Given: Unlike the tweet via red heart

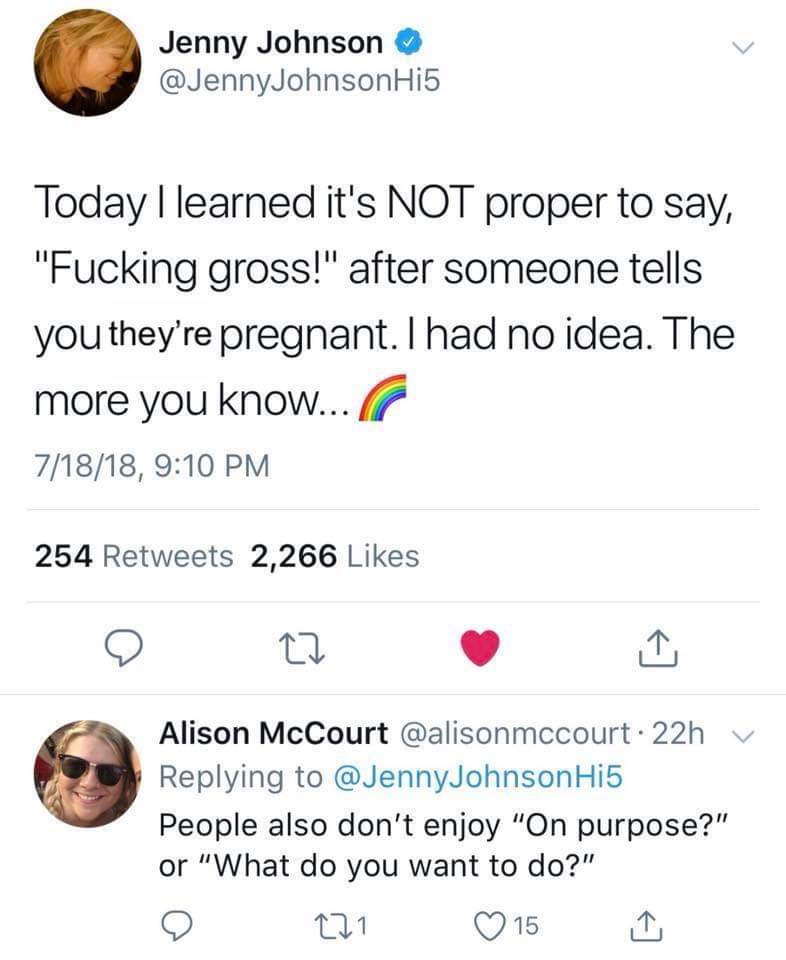Looking at the screenshot, I should (x=480, y=648).
